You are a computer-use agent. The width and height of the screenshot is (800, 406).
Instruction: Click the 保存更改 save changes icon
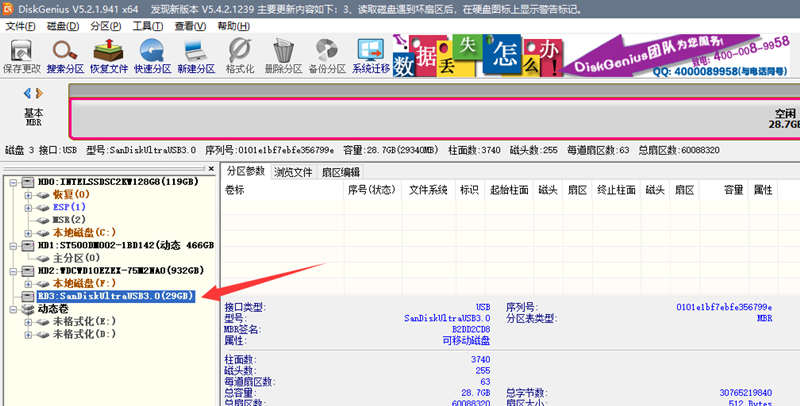(21, 56)
